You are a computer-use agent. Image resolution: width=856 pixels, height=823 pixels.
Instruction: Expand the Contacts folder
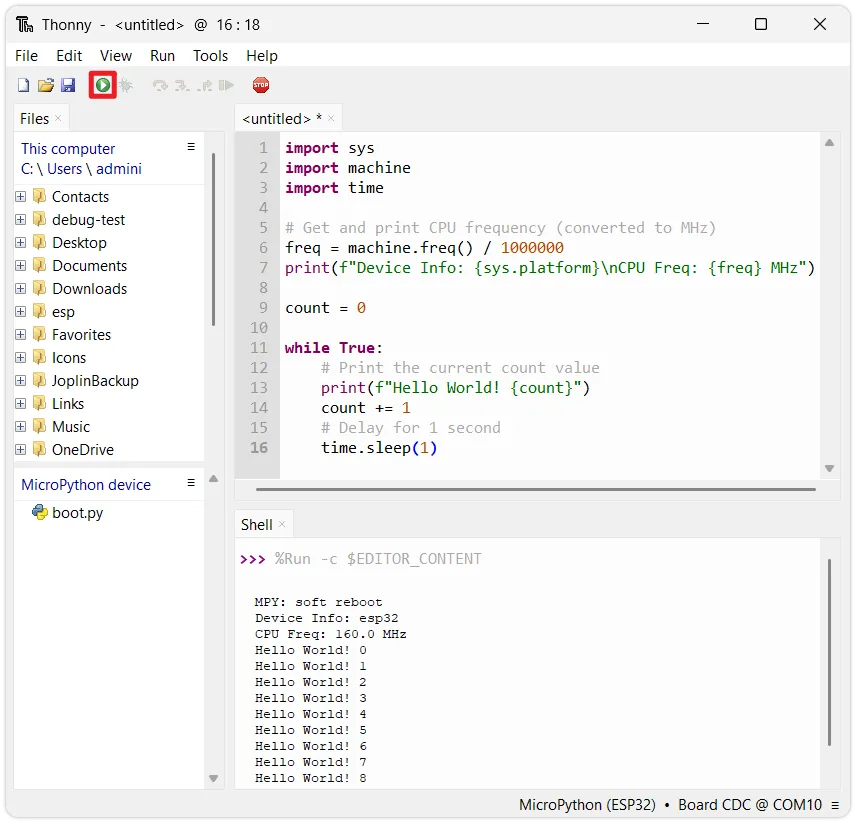(x=20, y=197)
